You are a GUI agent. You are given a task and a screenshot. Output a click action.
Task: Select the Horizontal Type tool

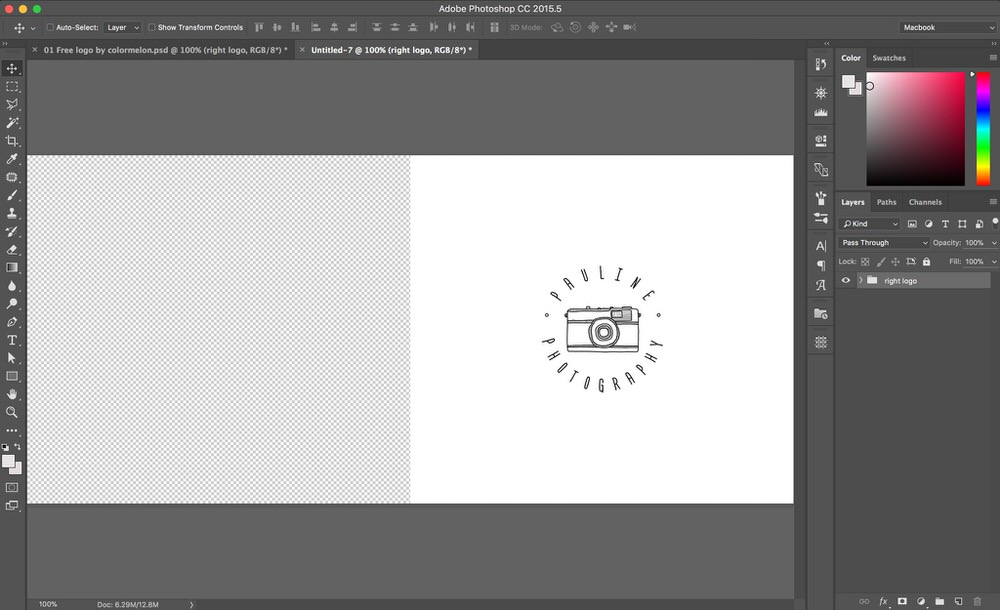click(11, 340)
